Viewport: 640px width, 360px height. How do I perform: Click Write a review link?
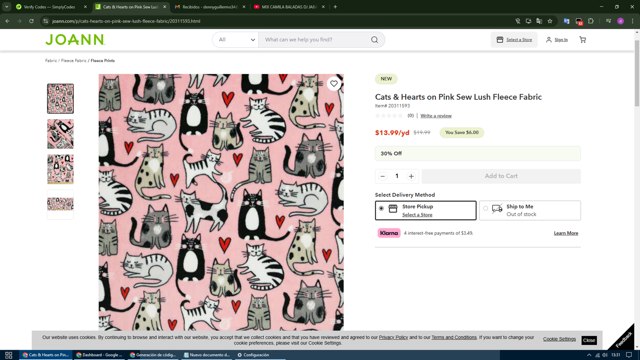(436, 116)
